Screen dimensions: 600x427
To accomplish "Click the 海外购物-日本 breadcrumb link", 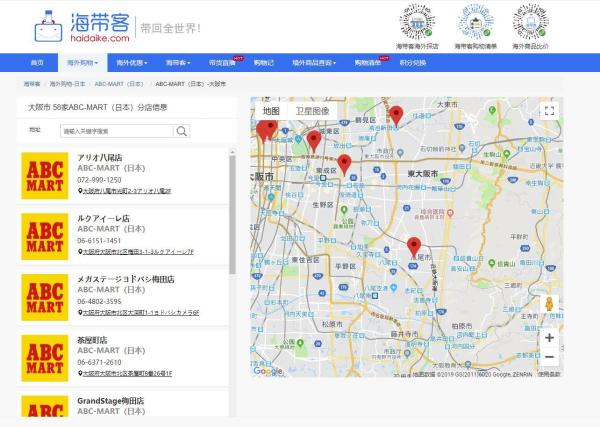I will coord(67,84).
